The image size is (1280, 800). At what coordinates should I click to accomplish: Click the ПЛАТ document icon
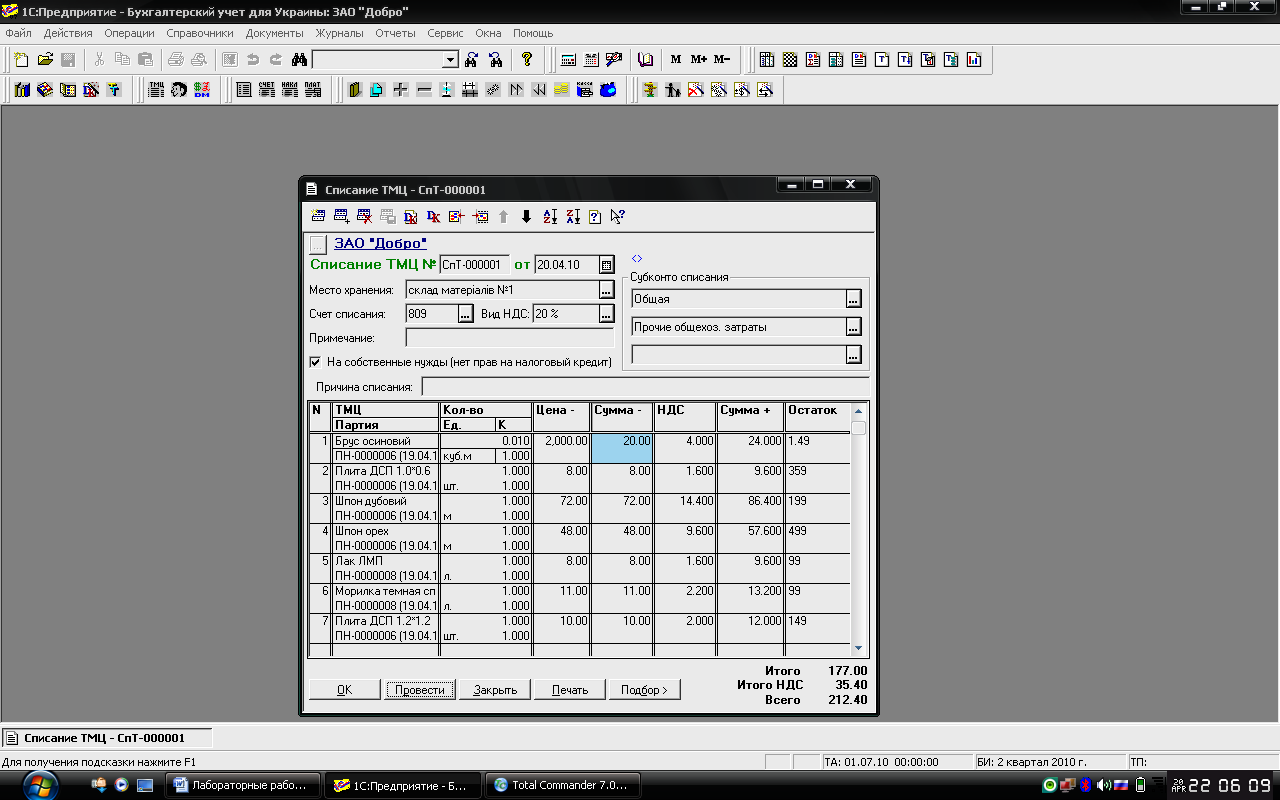click(x=313, y=90)
